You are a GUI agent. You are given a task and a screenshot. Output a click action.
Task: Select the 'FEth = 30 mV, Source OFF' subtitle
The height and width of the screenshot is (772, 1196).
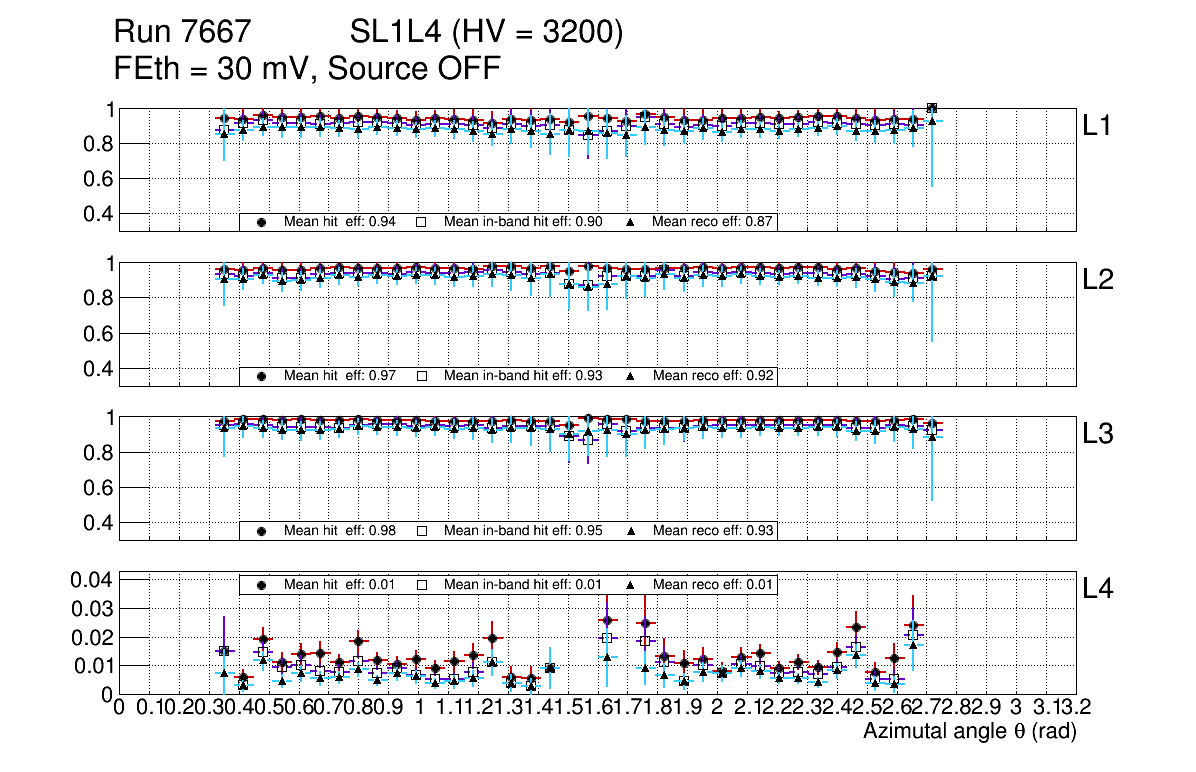307,68
